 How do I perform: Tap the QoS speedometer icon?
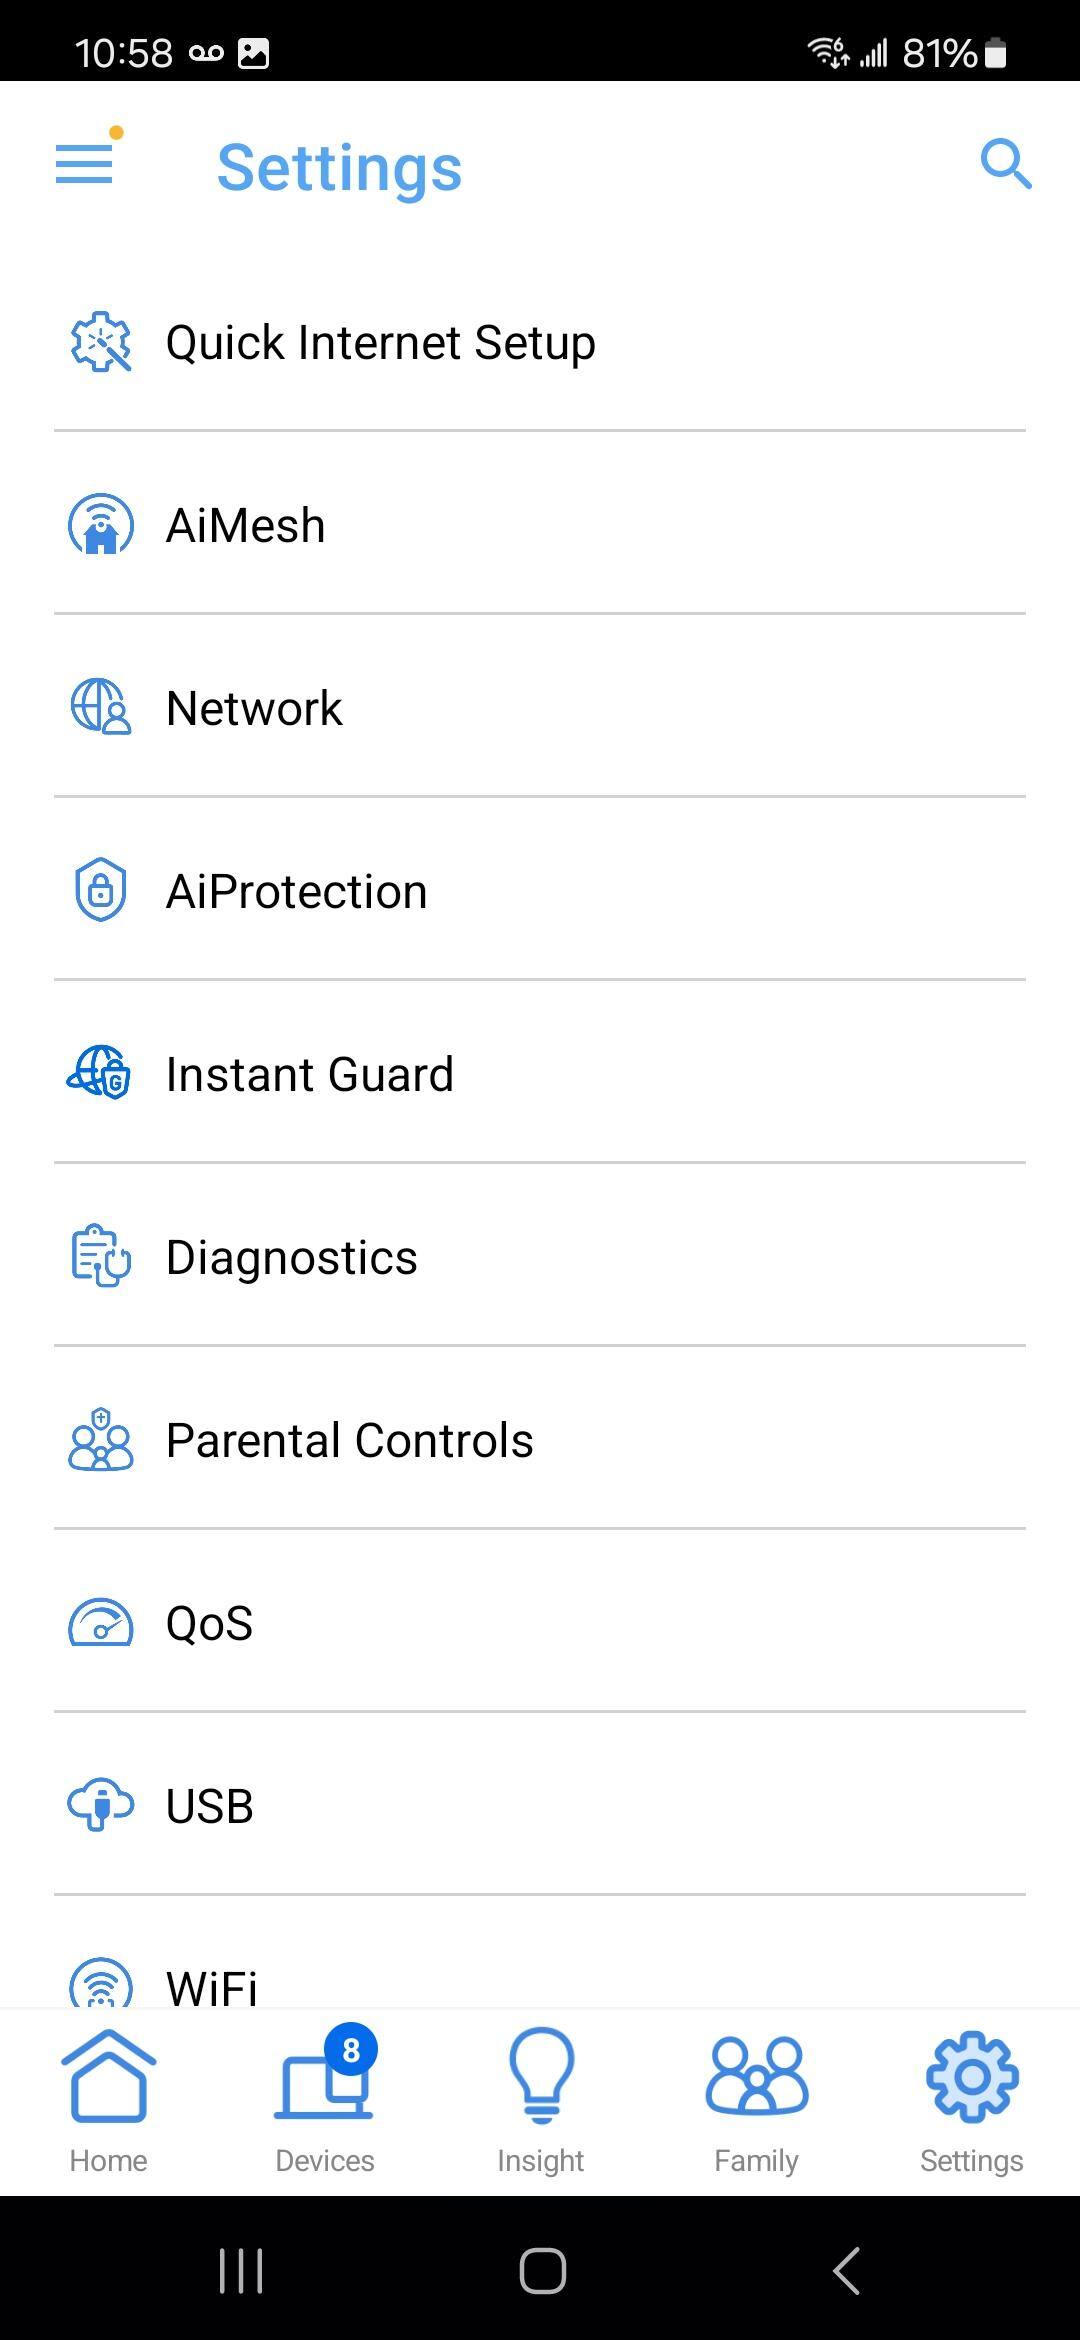click(x=100, y=1622)
